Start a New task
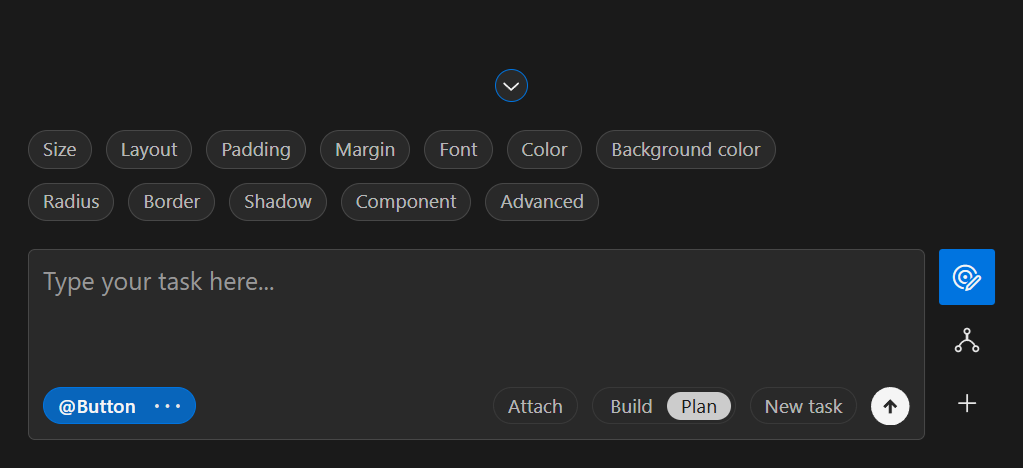1023x468 pixels. click(x=803, y=406)
